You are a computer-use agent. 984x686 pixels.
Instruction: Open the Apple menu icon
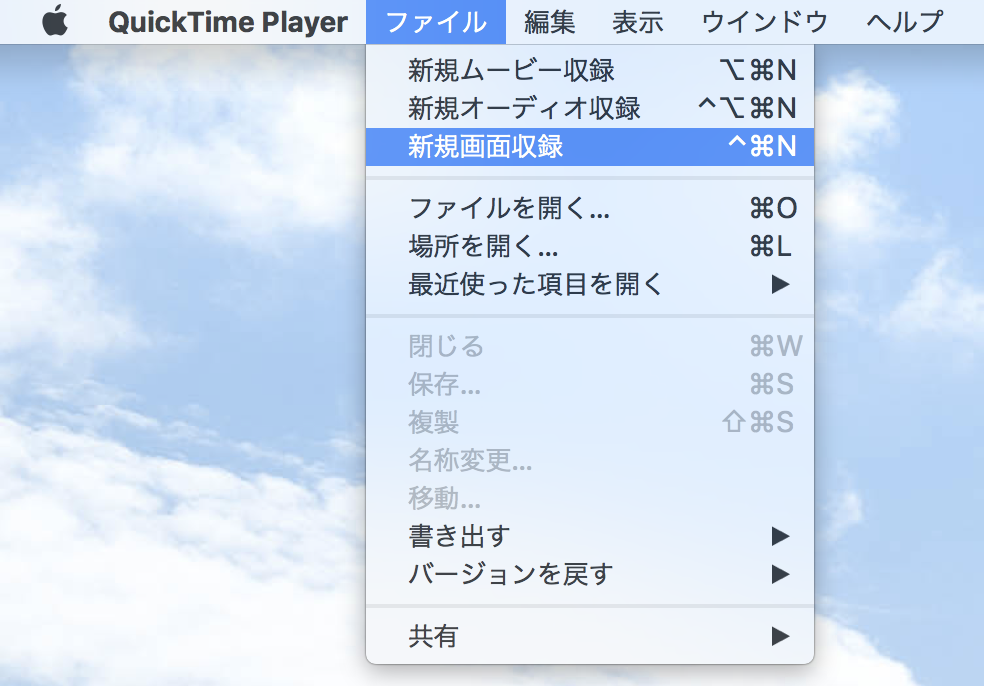coord(55,21)
